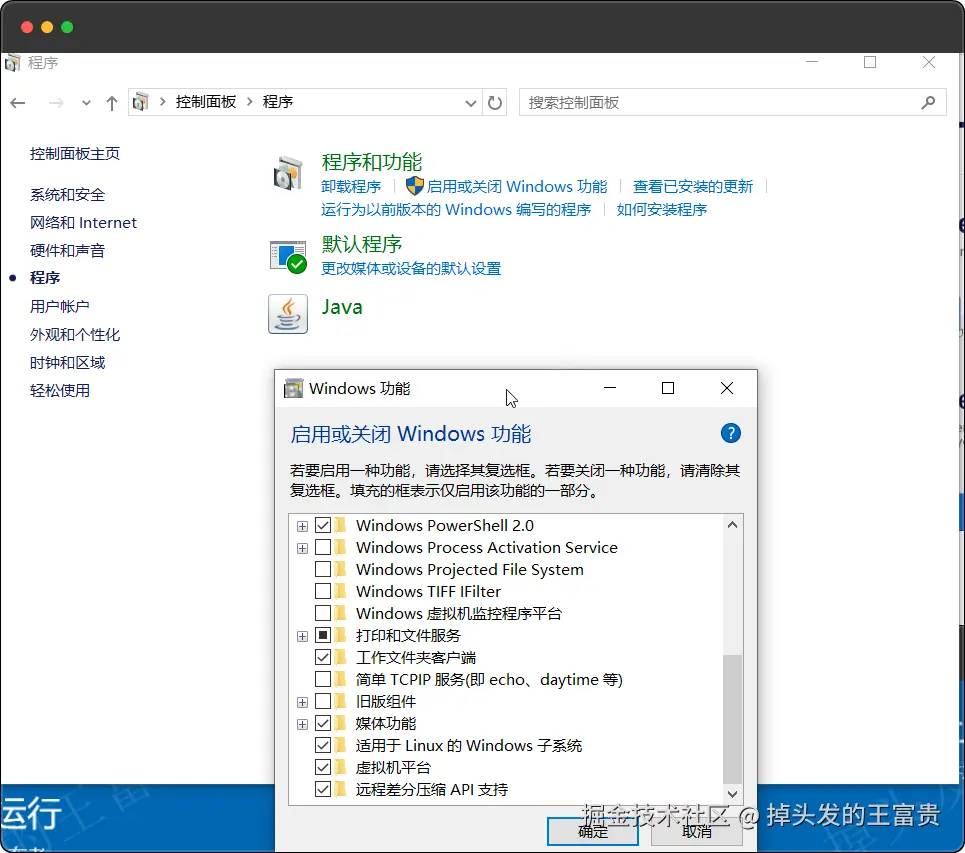Open recent locations dropdown arrow
Screen dimensions: 965x853
[86, 103]
